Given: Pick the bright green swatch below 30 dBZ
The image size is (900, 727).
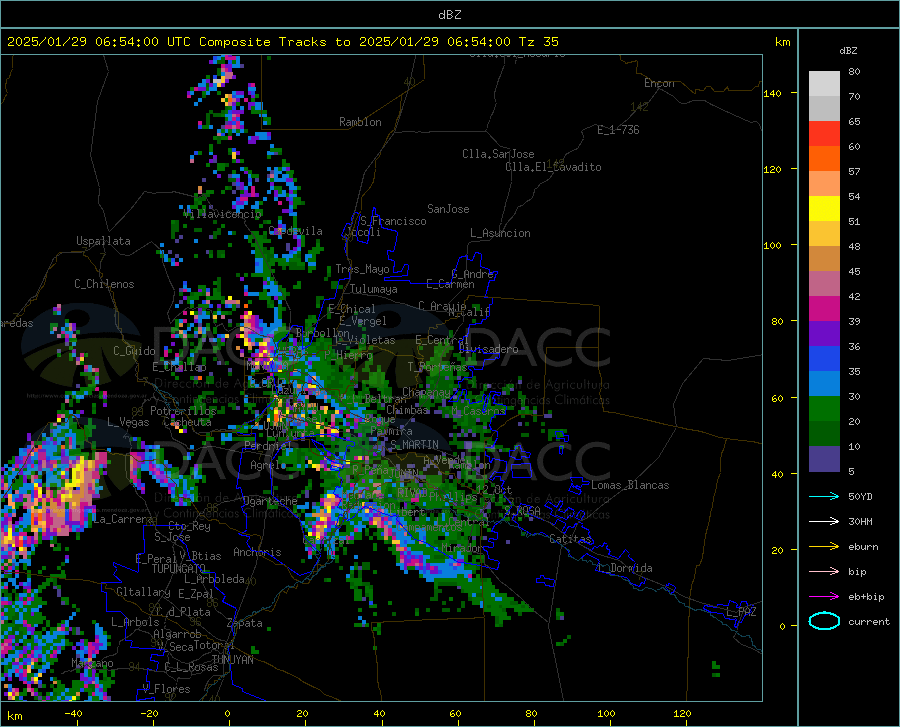Looking at the screenshot, I should click(x=824, y=409).
